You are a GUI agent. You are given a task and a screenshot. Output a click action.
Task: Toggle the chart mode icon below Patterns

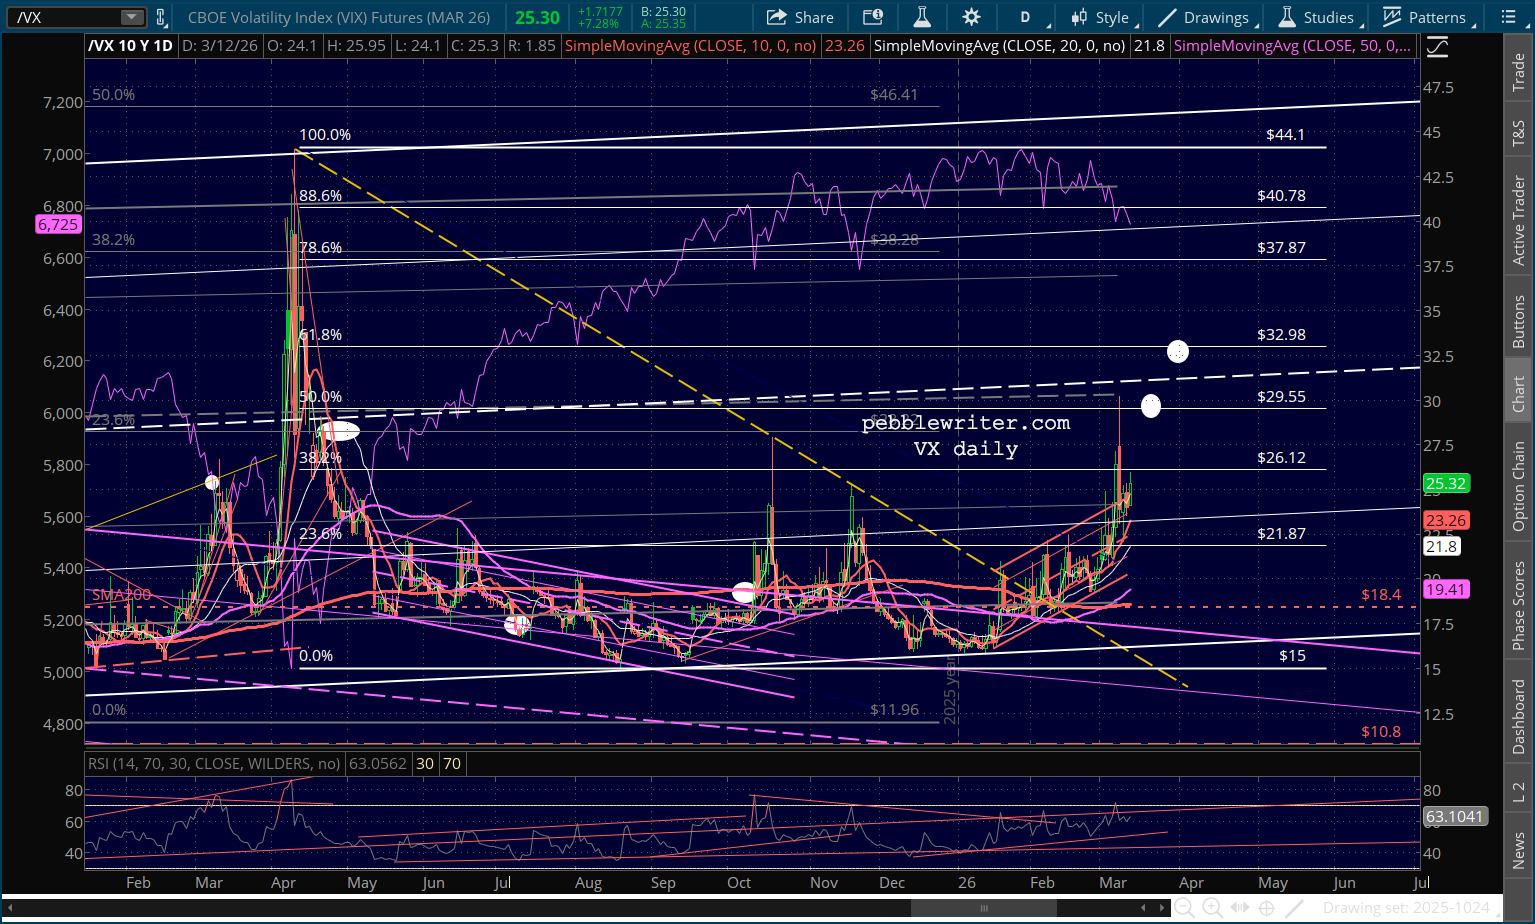[x=1437, y=46]
